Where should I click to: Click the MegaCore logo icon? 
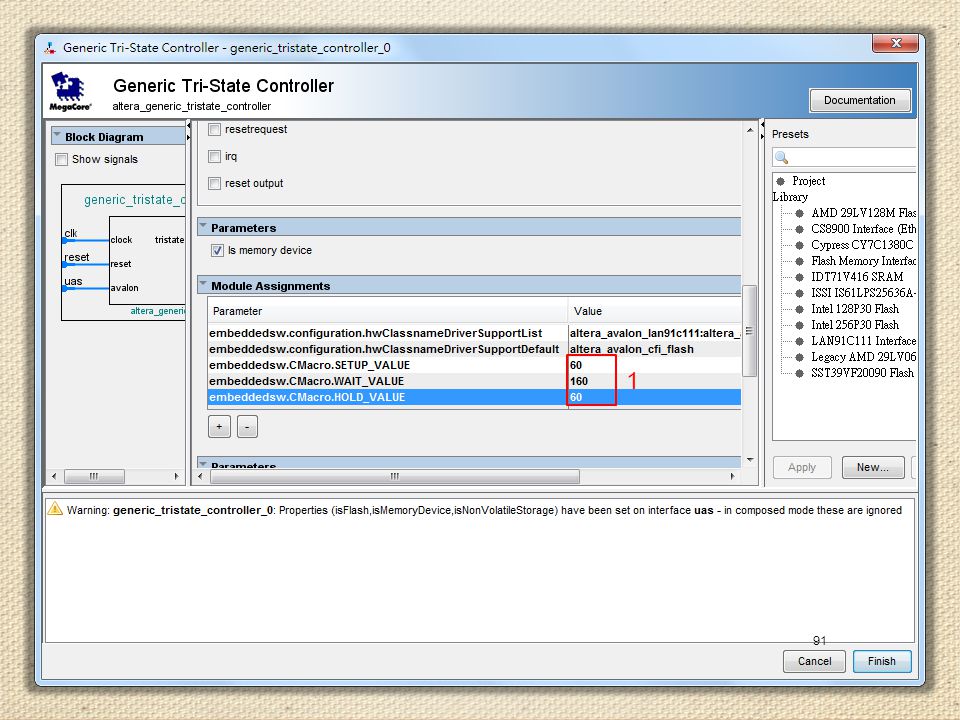[69, 91]
